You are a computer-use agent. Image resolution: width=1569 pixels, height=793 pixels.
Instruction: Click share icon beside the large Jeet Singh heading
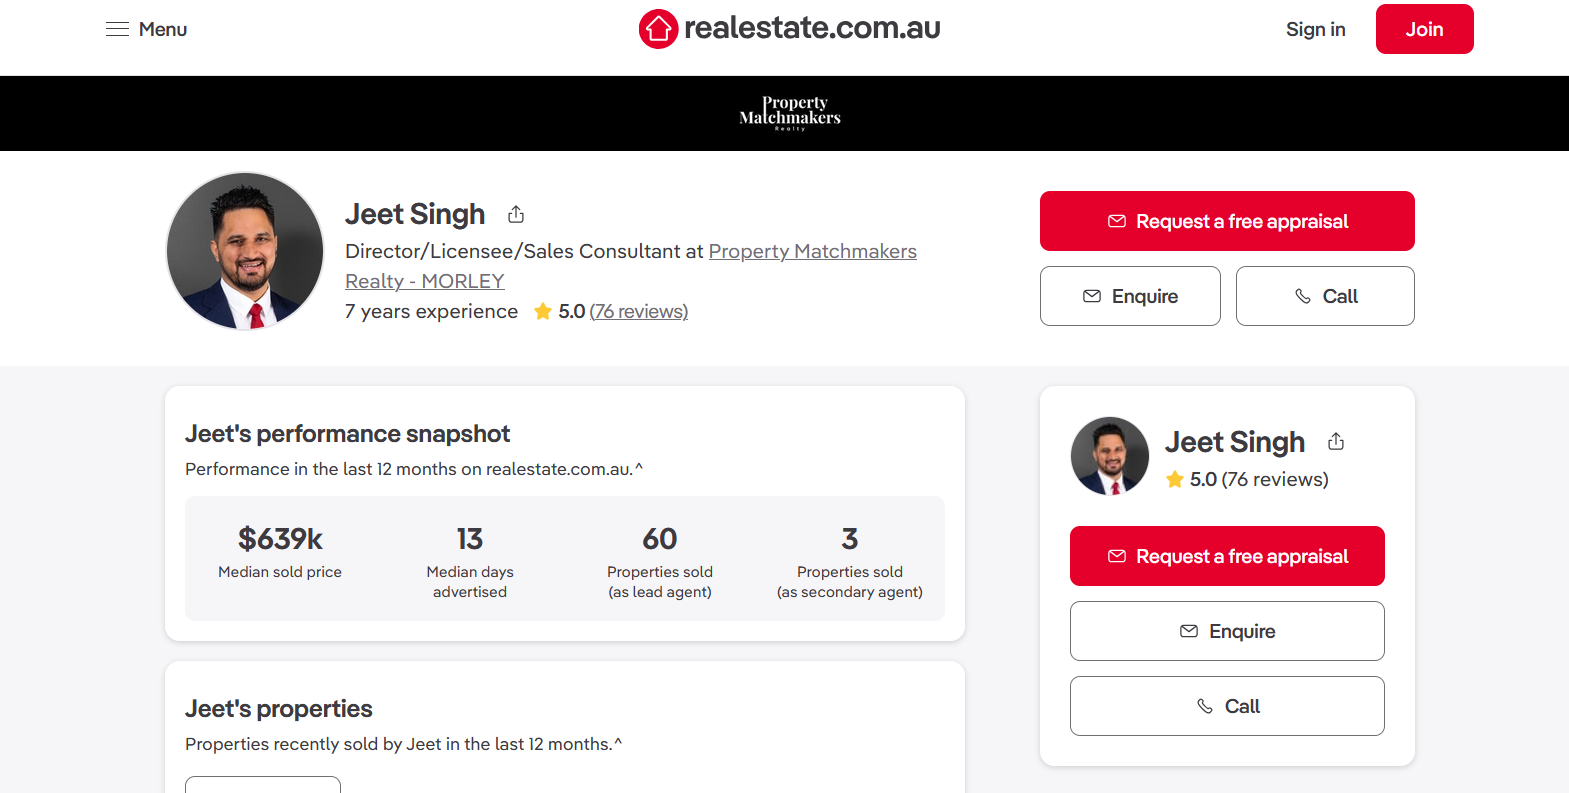pyautogui.click(x=516, y=214)
